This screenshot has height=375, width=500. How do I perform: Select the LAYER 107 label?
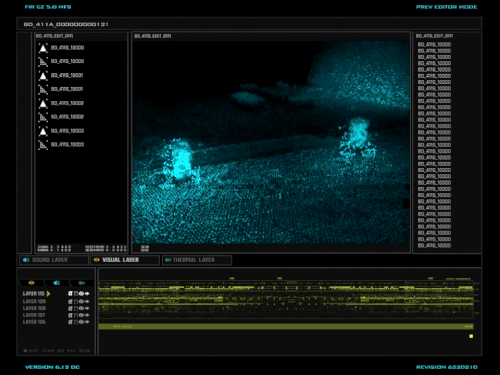(x=34, y=315)
